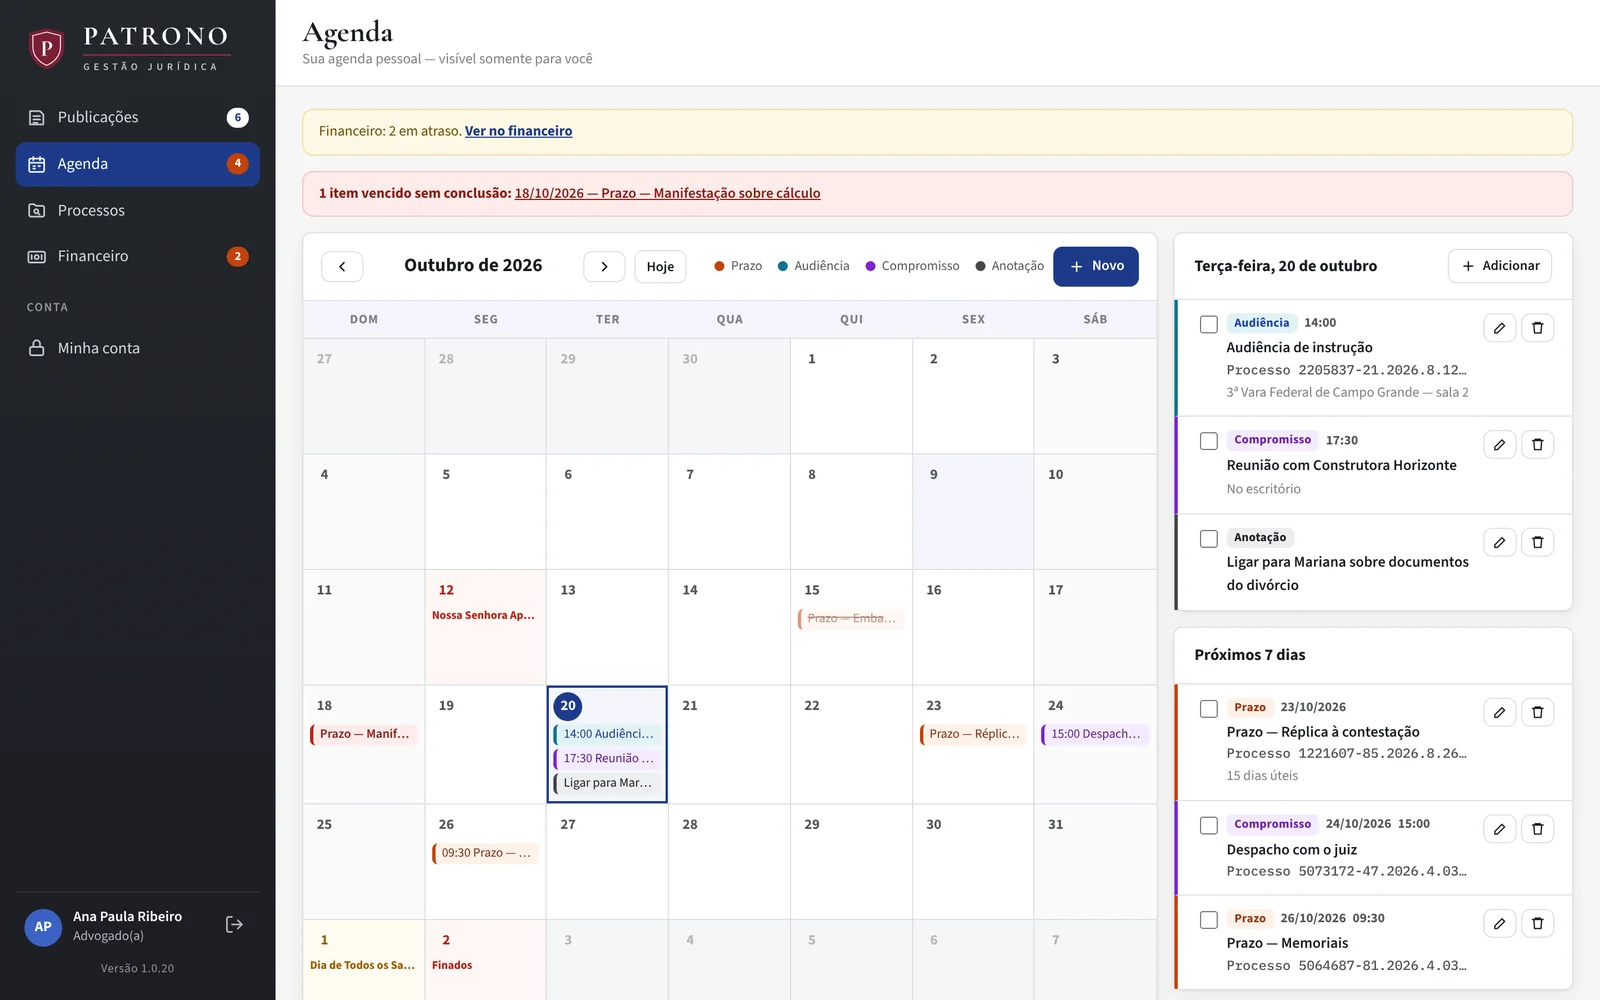This screenshot has height=1000, width=1600.
Task: Delete the Audiência de instrução item
Action: tap(1538, 328)
